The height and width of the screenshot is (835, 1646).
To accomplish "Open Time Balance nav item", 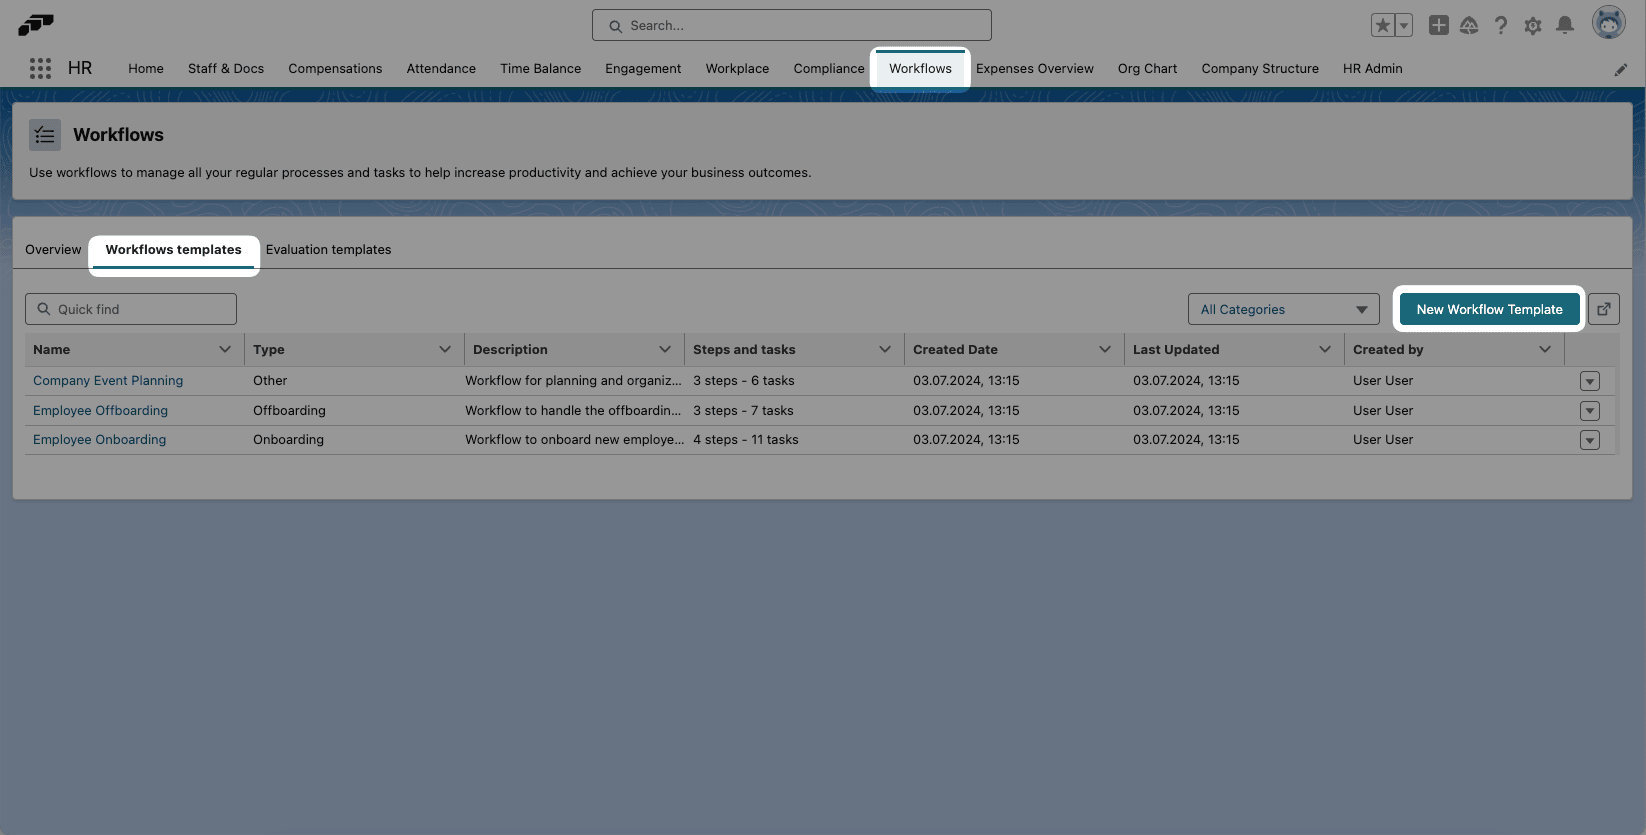I will 541,69.
